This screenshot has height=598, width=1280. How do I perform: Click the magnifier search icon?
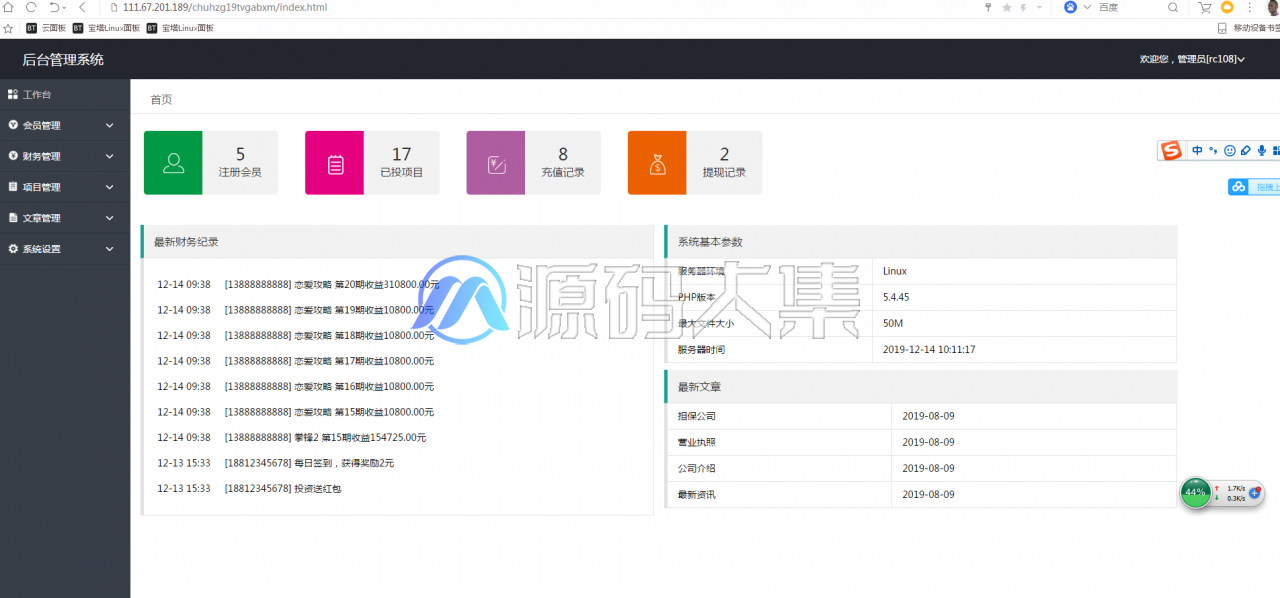pos(1174,7)
